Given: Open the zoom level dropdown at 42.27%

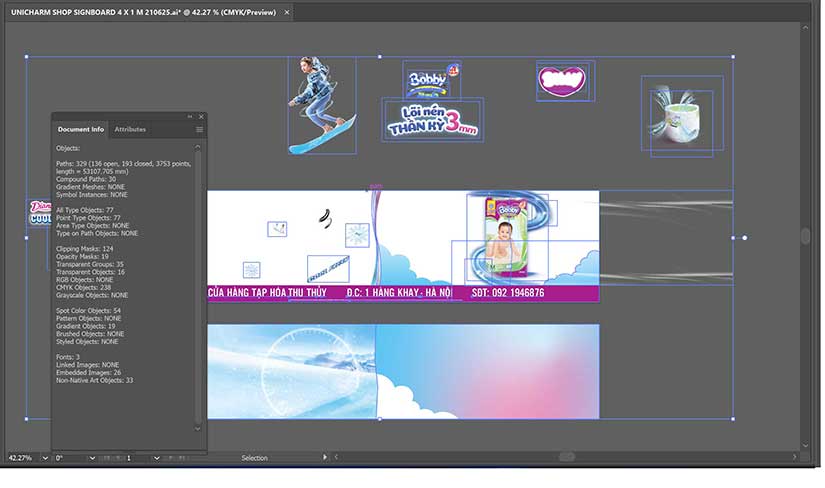Looking at the screenshot, I should tap(45, 458).
